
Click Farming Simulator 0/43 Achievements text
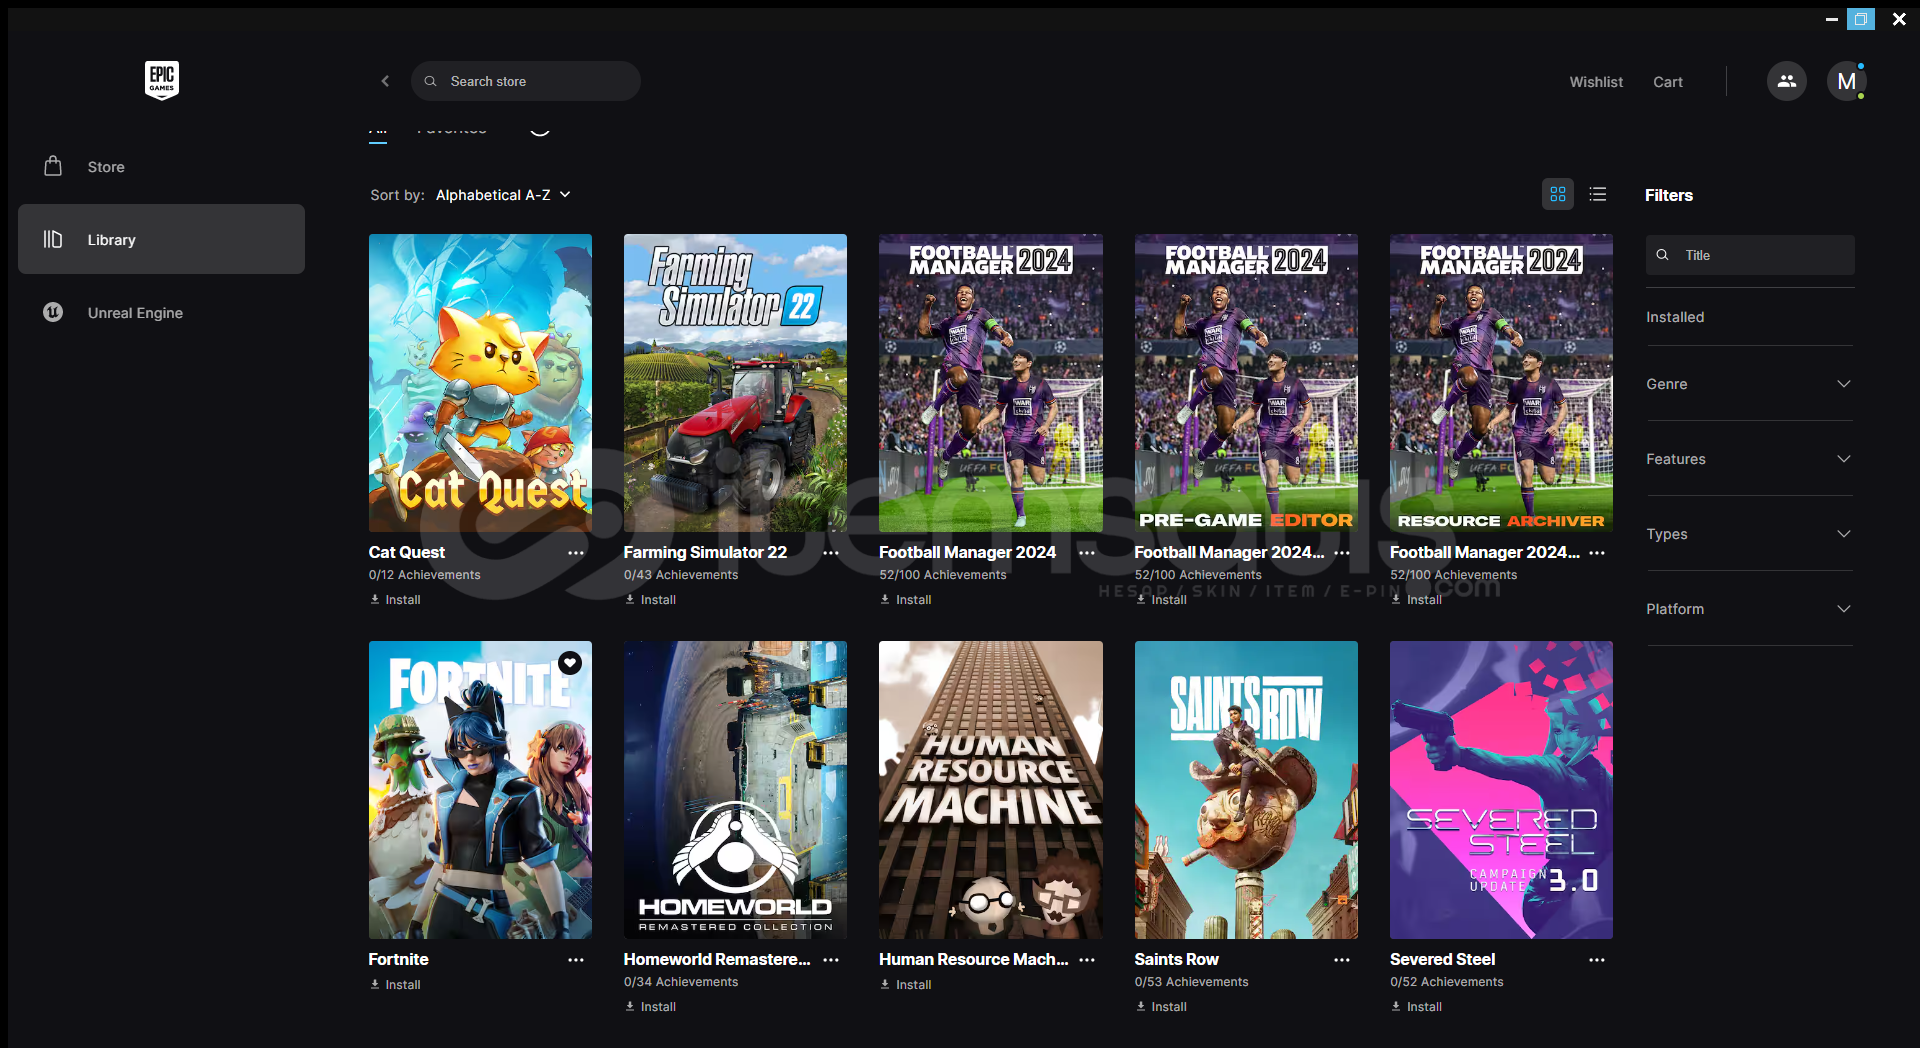tap(681, 575)
